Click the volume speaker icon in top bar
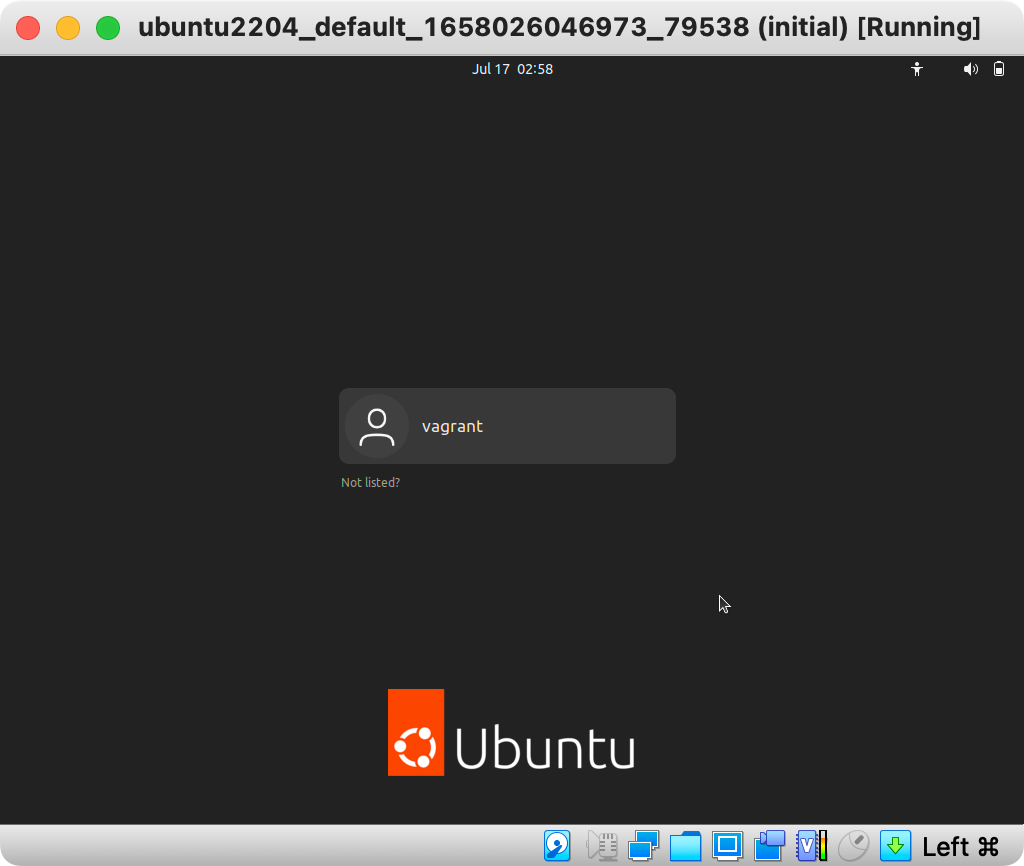This screenshot has height=866, width=1024. pyautogui.click(x=970, y=69)
